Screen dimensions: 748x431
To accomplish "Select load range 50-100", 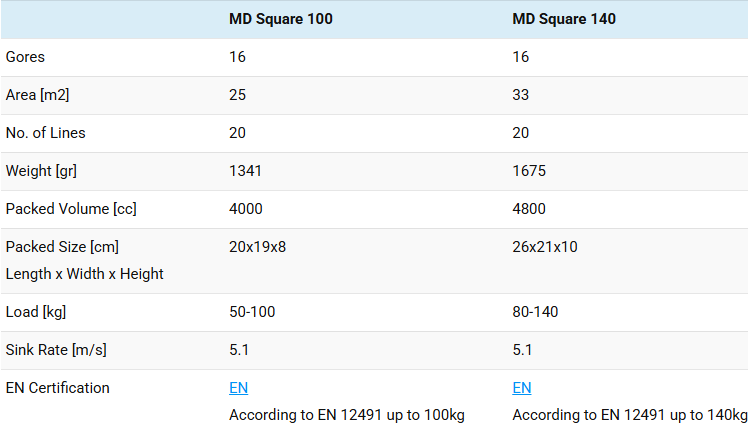I will (252, 312).
